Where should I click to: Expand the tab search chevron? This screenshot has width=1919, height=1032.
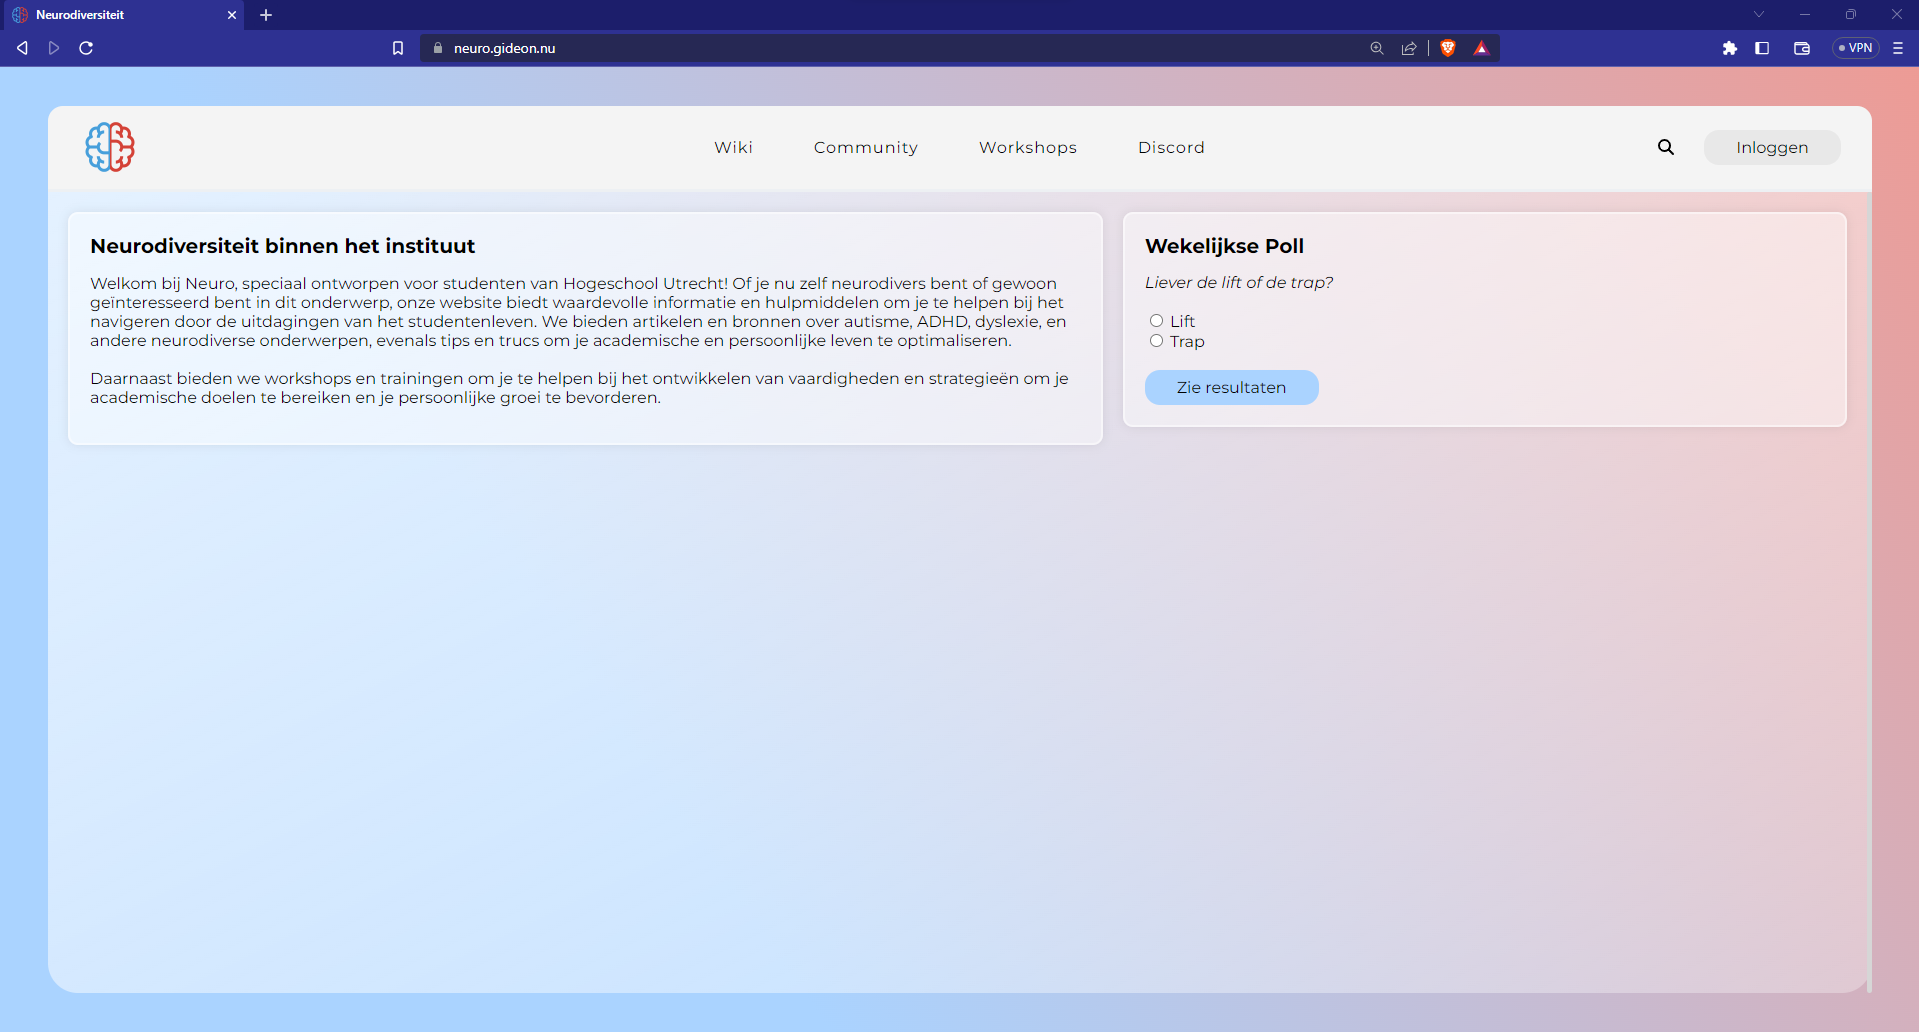click(1758, 15)
